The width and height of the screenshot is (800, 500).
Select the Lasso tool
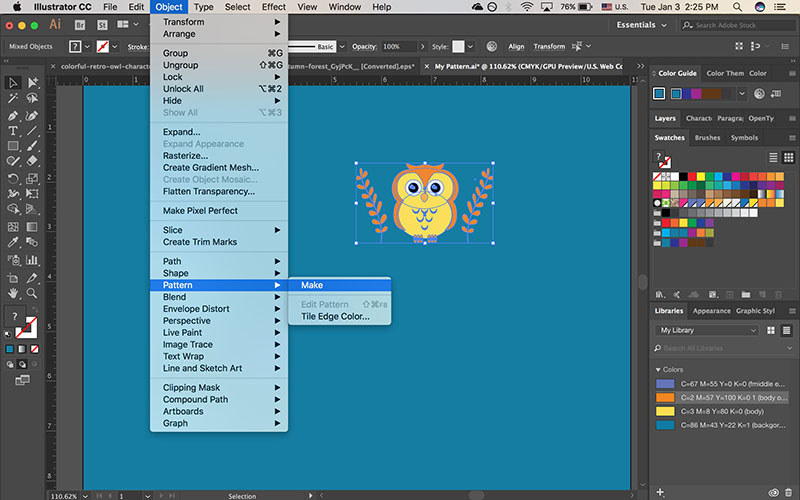pyautogui.click(x=32, y=98)
